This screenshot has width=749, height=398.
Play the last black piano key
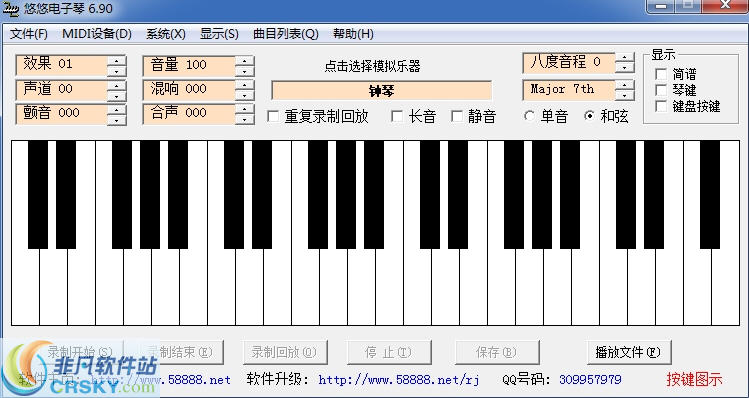(x=710, y=194)
